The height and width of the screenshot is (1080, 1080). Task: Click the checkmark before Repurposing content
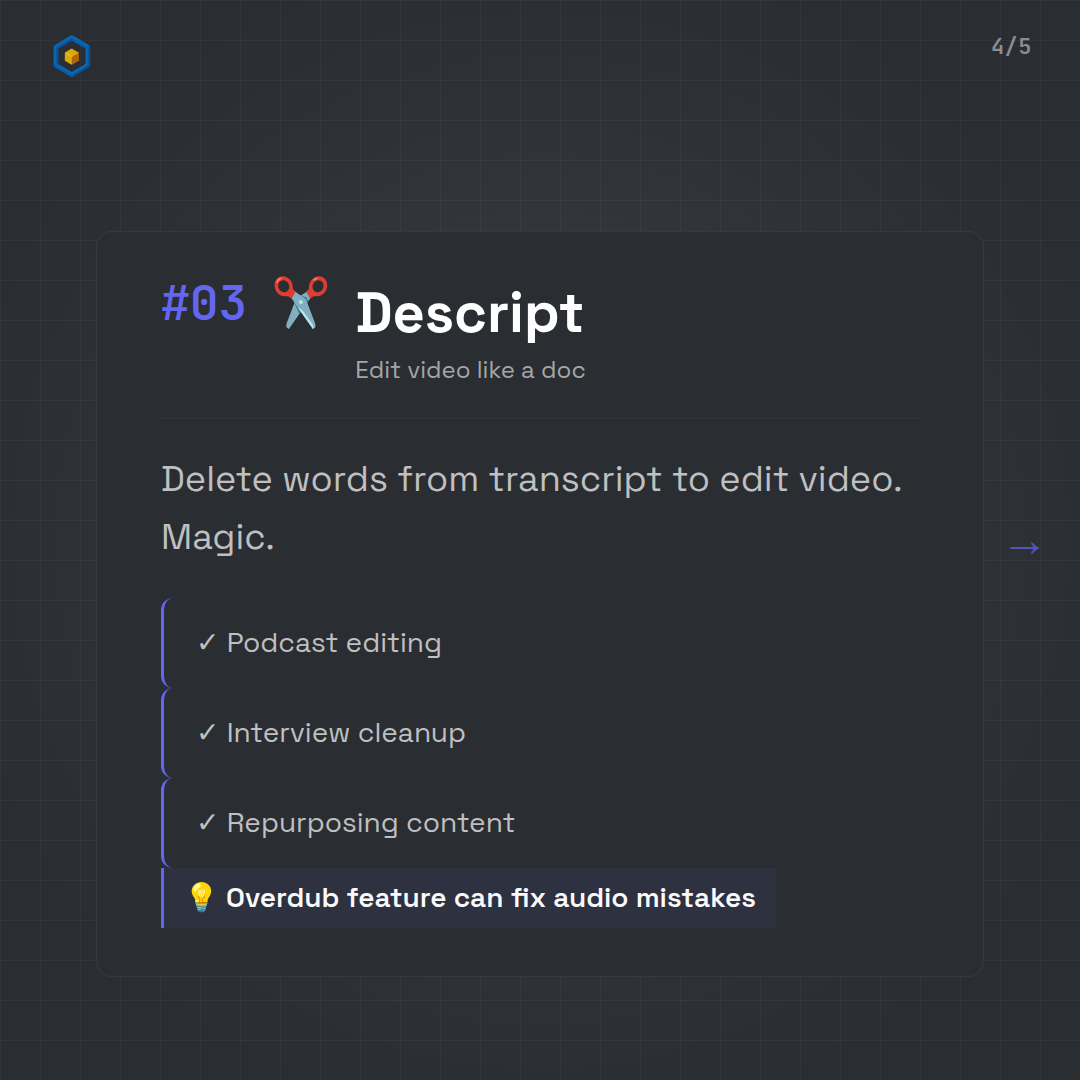click(207, 823)
